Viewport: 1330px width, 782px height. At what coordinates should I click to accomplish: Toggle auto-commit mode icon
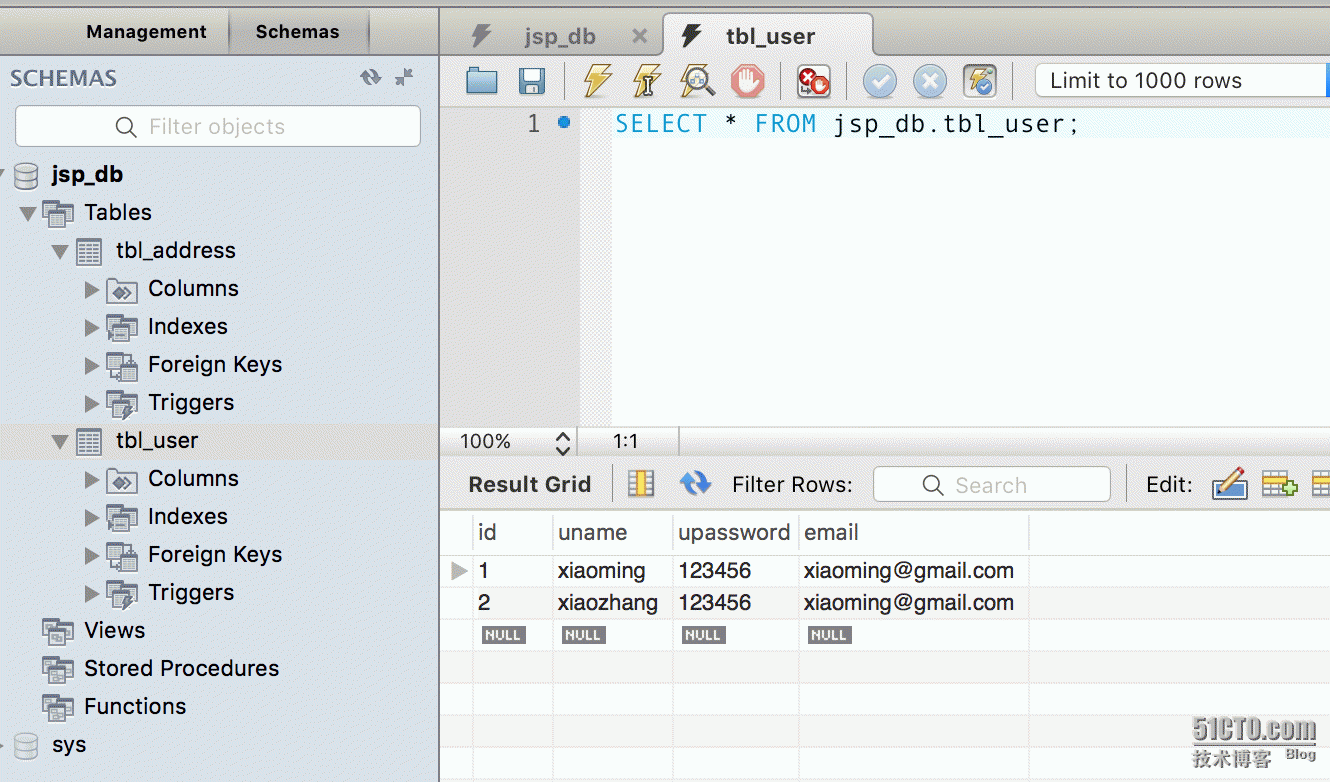(980, 81)
